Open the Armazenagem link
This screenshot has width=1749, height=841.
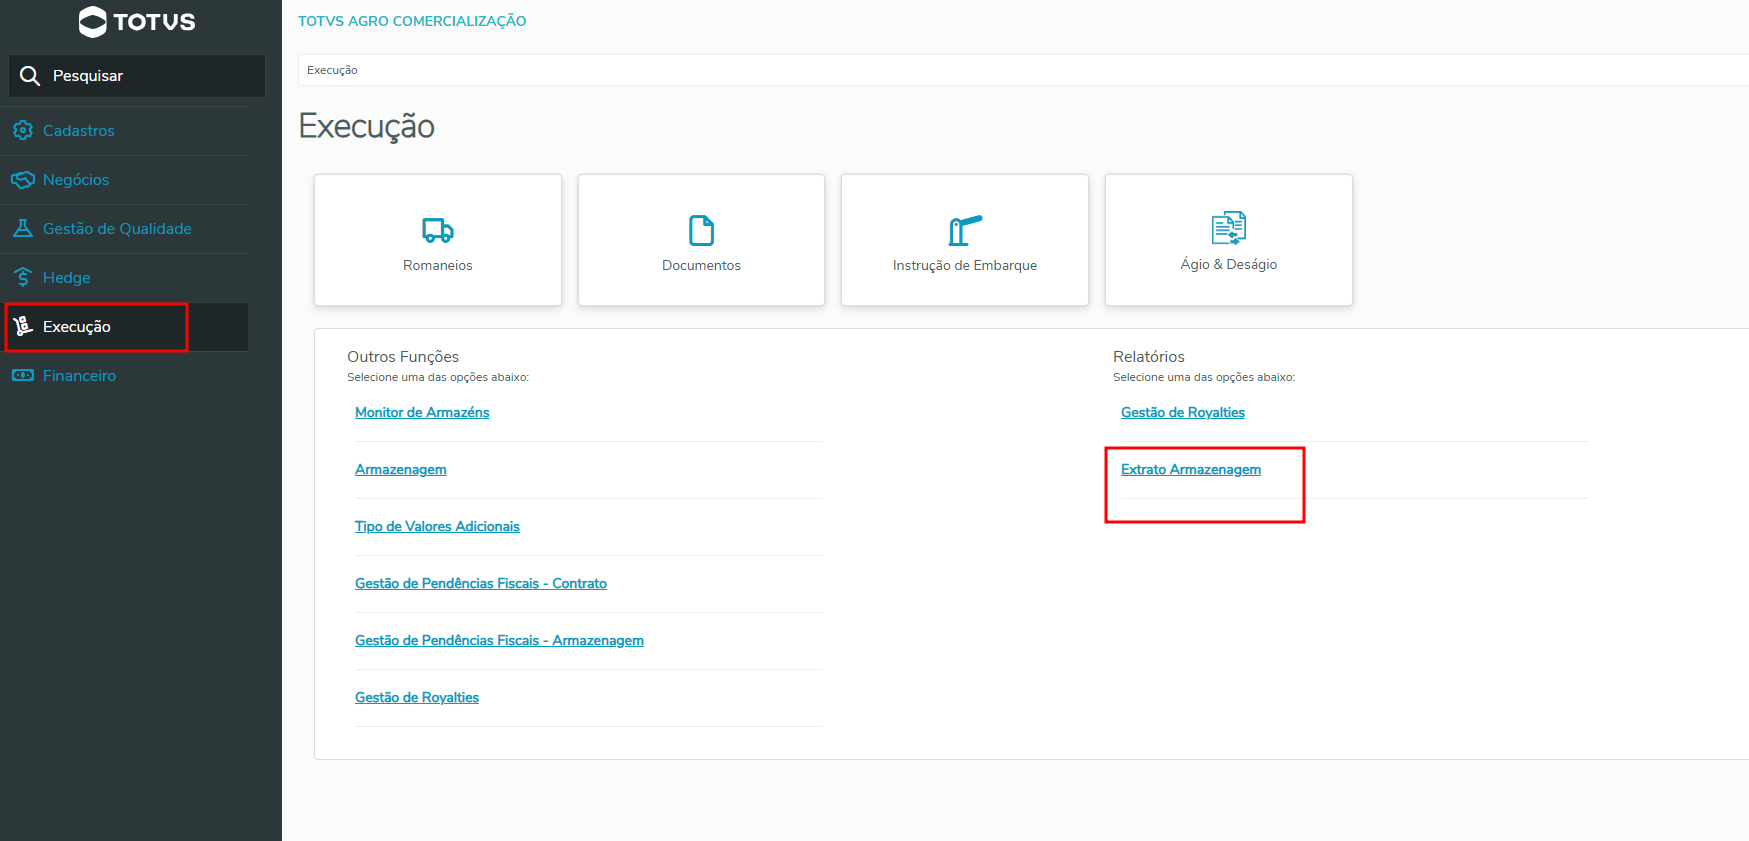pyautogui.click(x=401, y=469)
